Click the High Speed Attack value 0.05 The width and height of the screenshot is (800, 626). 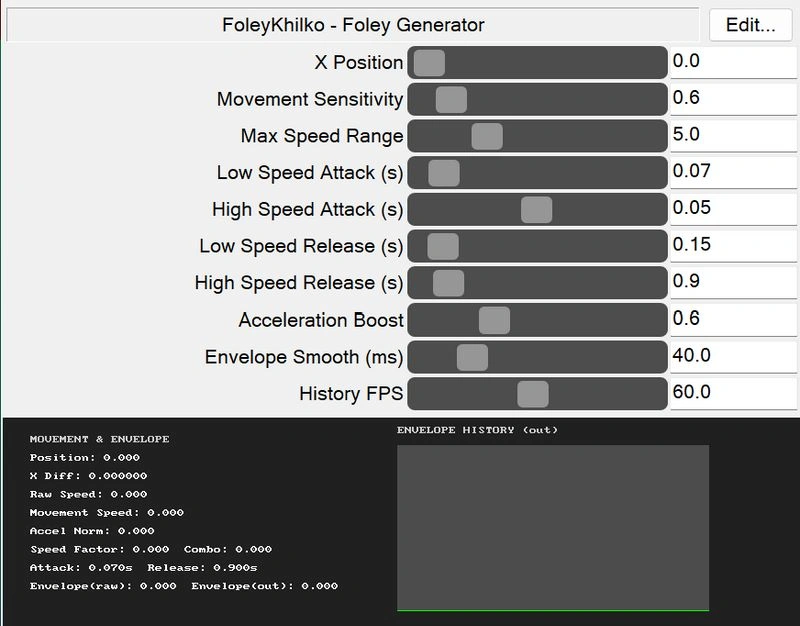pos(733,209)
